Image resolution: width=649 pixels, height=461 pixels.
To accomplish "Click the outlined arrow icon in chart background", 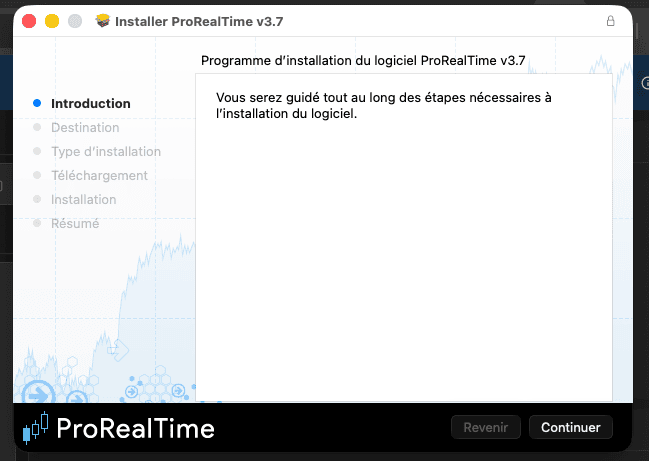I will pyautogui.click(x=118, y=351).
